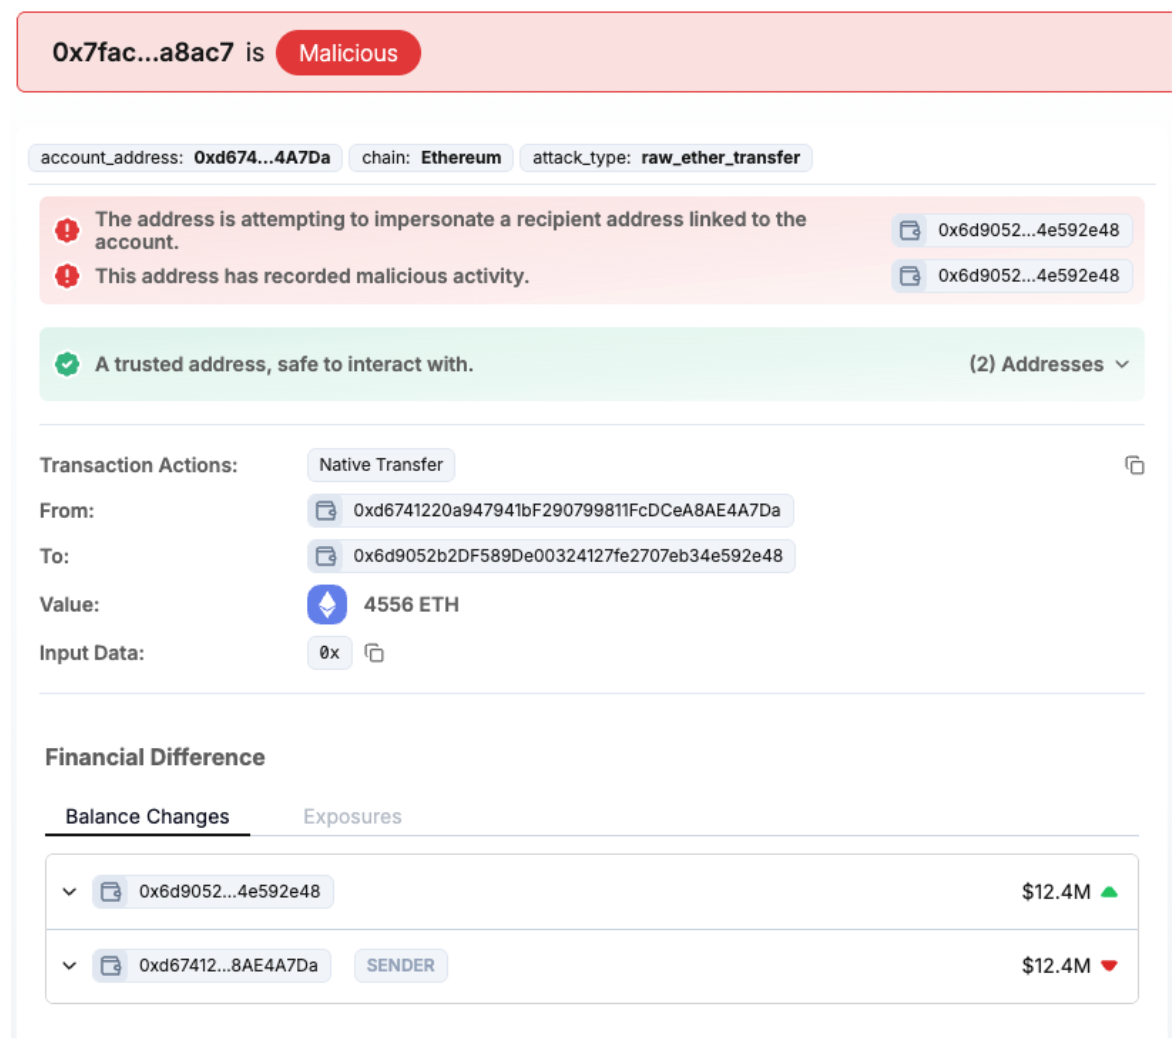Image resolution: width=1172 pixels, height=1042 pixels.
Task: Switch to the Exposures tab
Action: point(352,817)
